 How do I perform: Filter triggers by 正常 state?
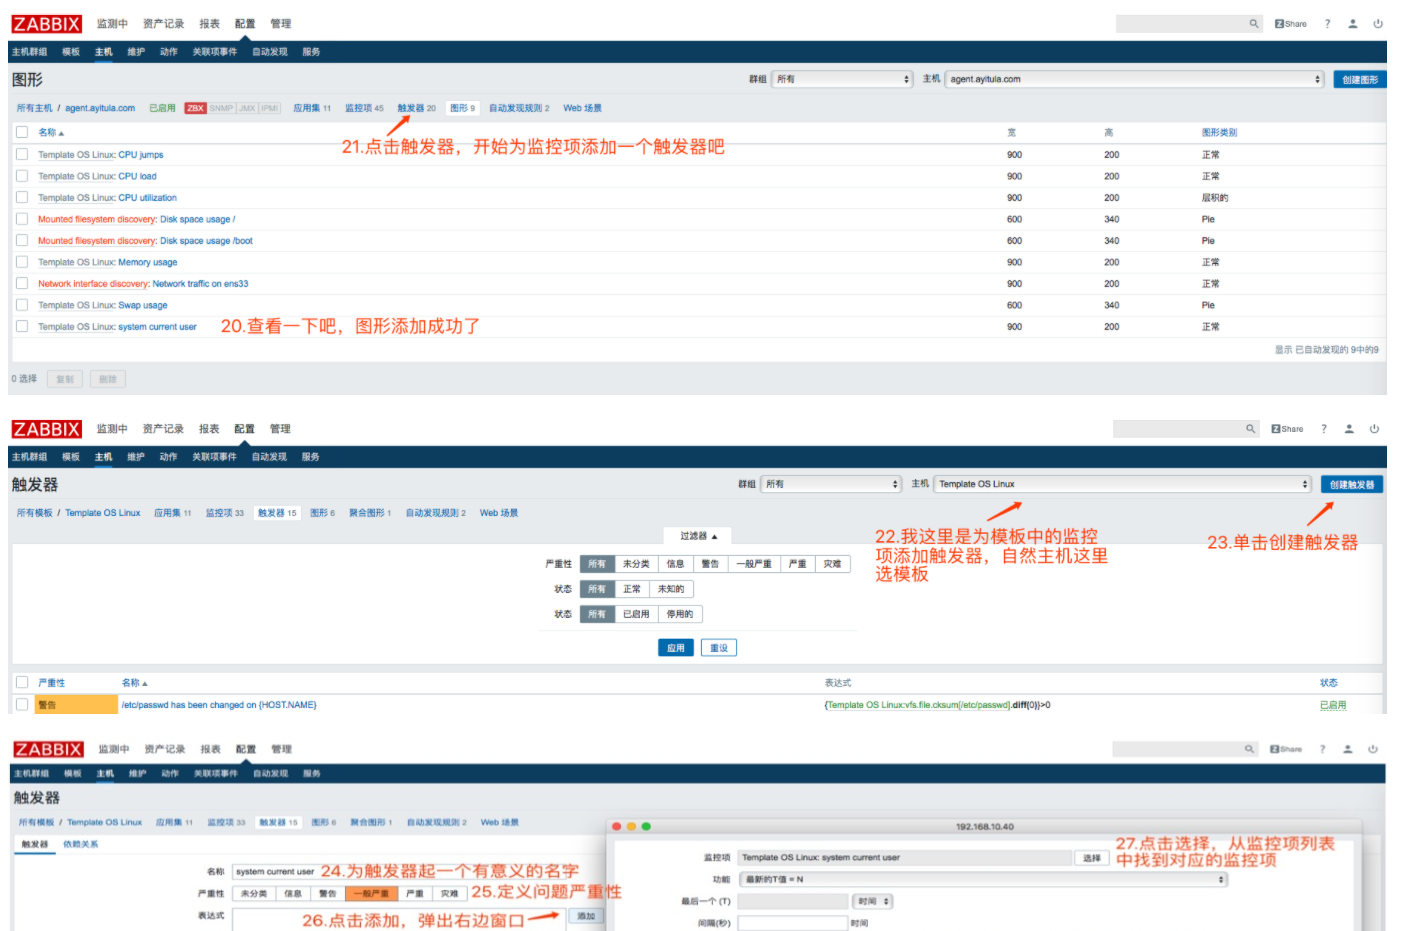pyautogui.click(x=632, y=589)
